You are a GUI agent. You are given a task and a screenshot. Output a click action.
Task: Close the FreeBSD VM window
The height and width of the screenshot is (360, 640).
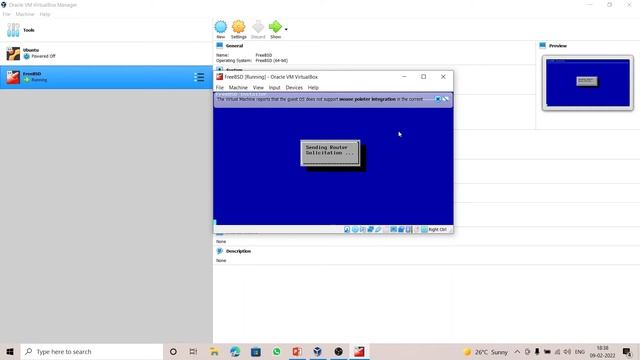[x=443, y=77]
